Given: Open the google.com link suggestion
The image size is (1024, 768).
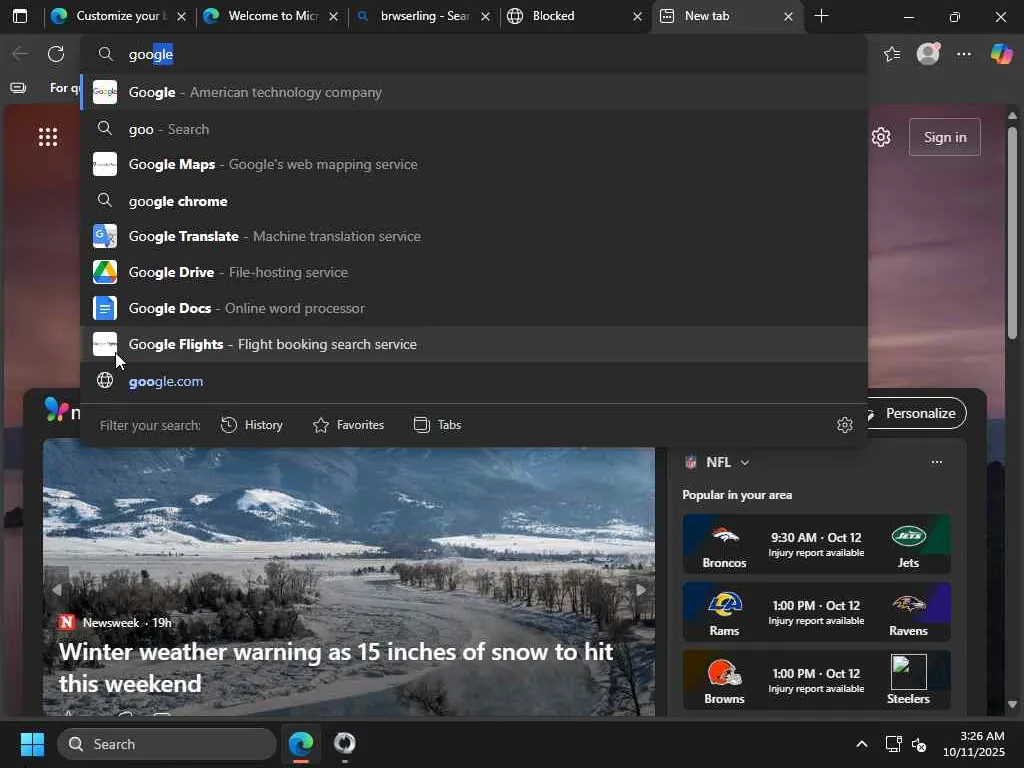Looking at the screenshot, I should [475, 381].
